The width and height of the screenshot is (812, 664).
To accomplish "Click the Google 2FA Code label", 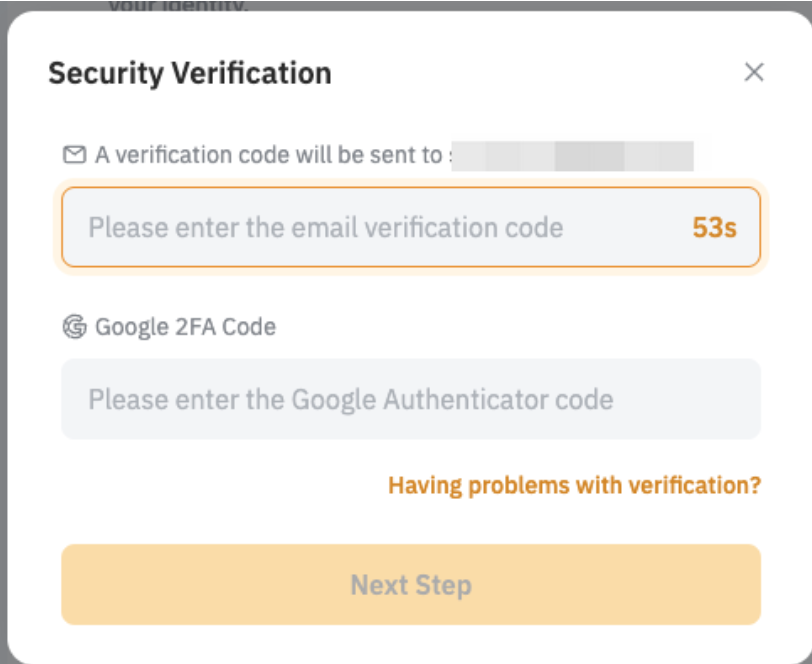I will point(185,327).
